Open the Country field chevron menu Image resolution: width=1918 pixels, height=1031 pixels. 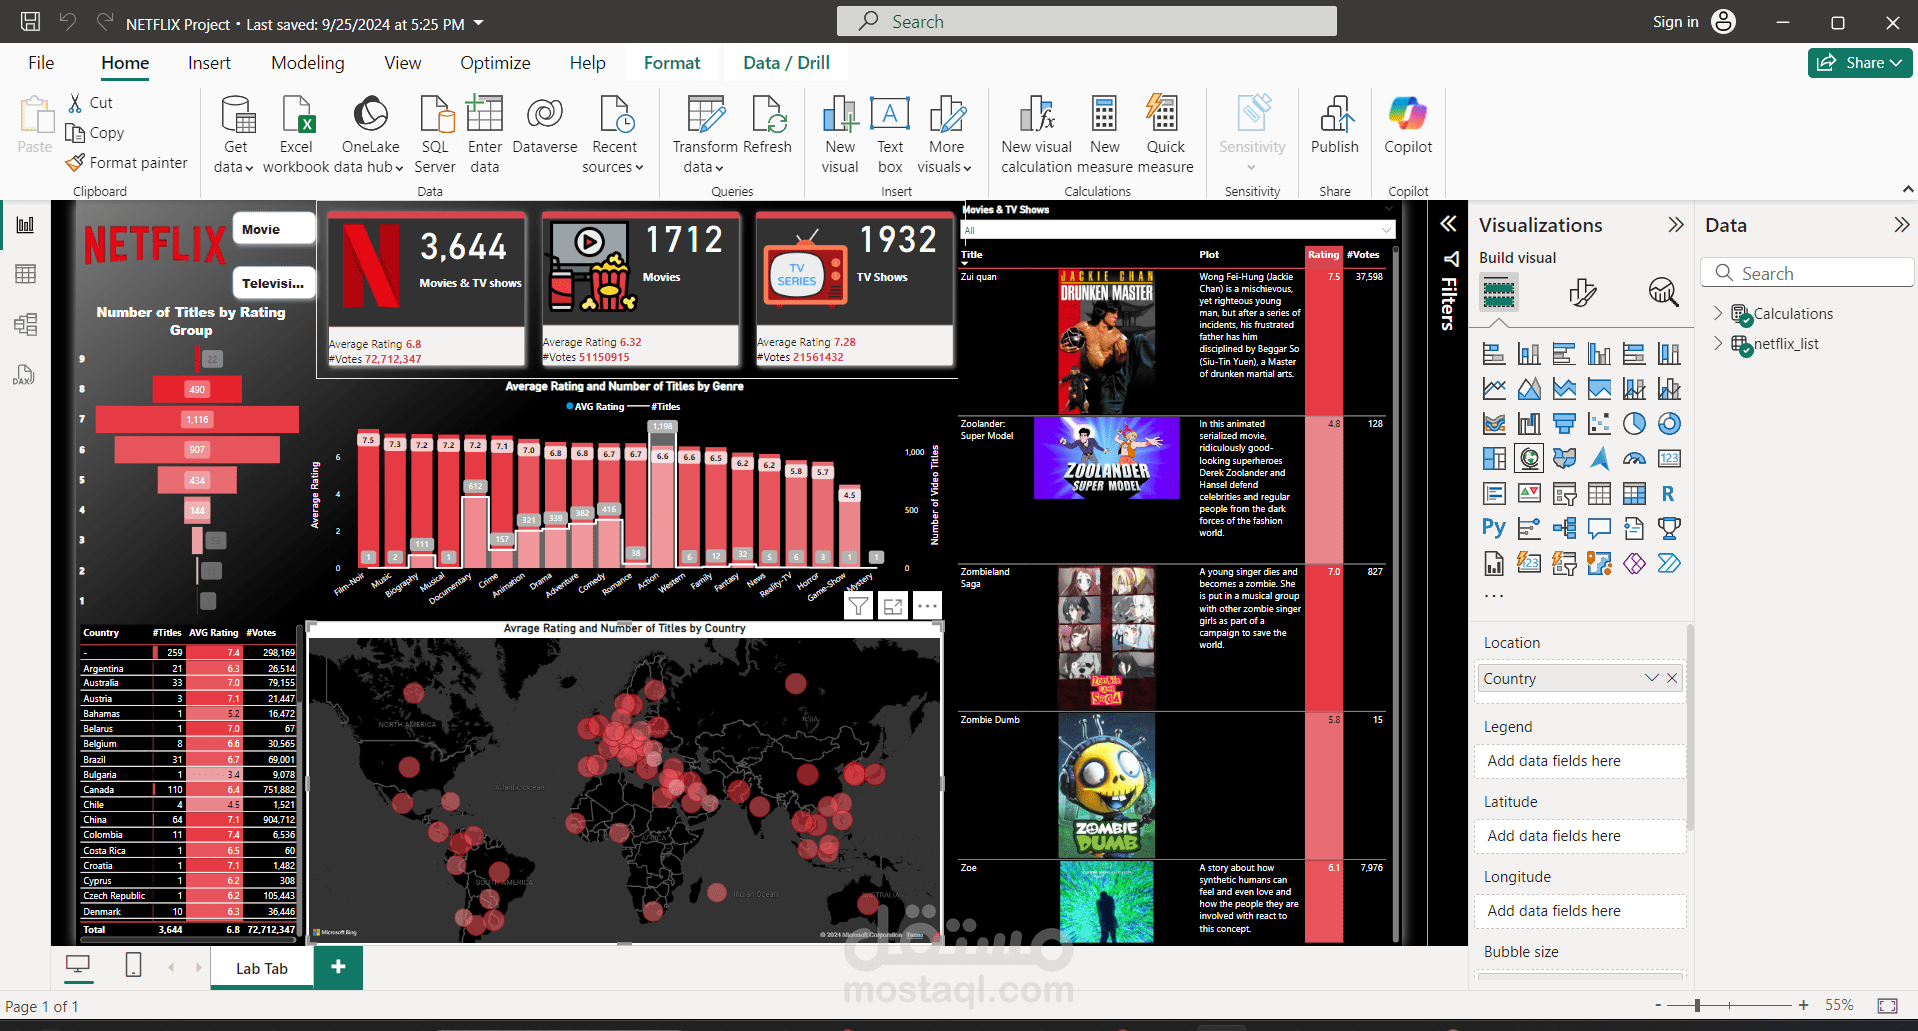(x=1651, y=678)
